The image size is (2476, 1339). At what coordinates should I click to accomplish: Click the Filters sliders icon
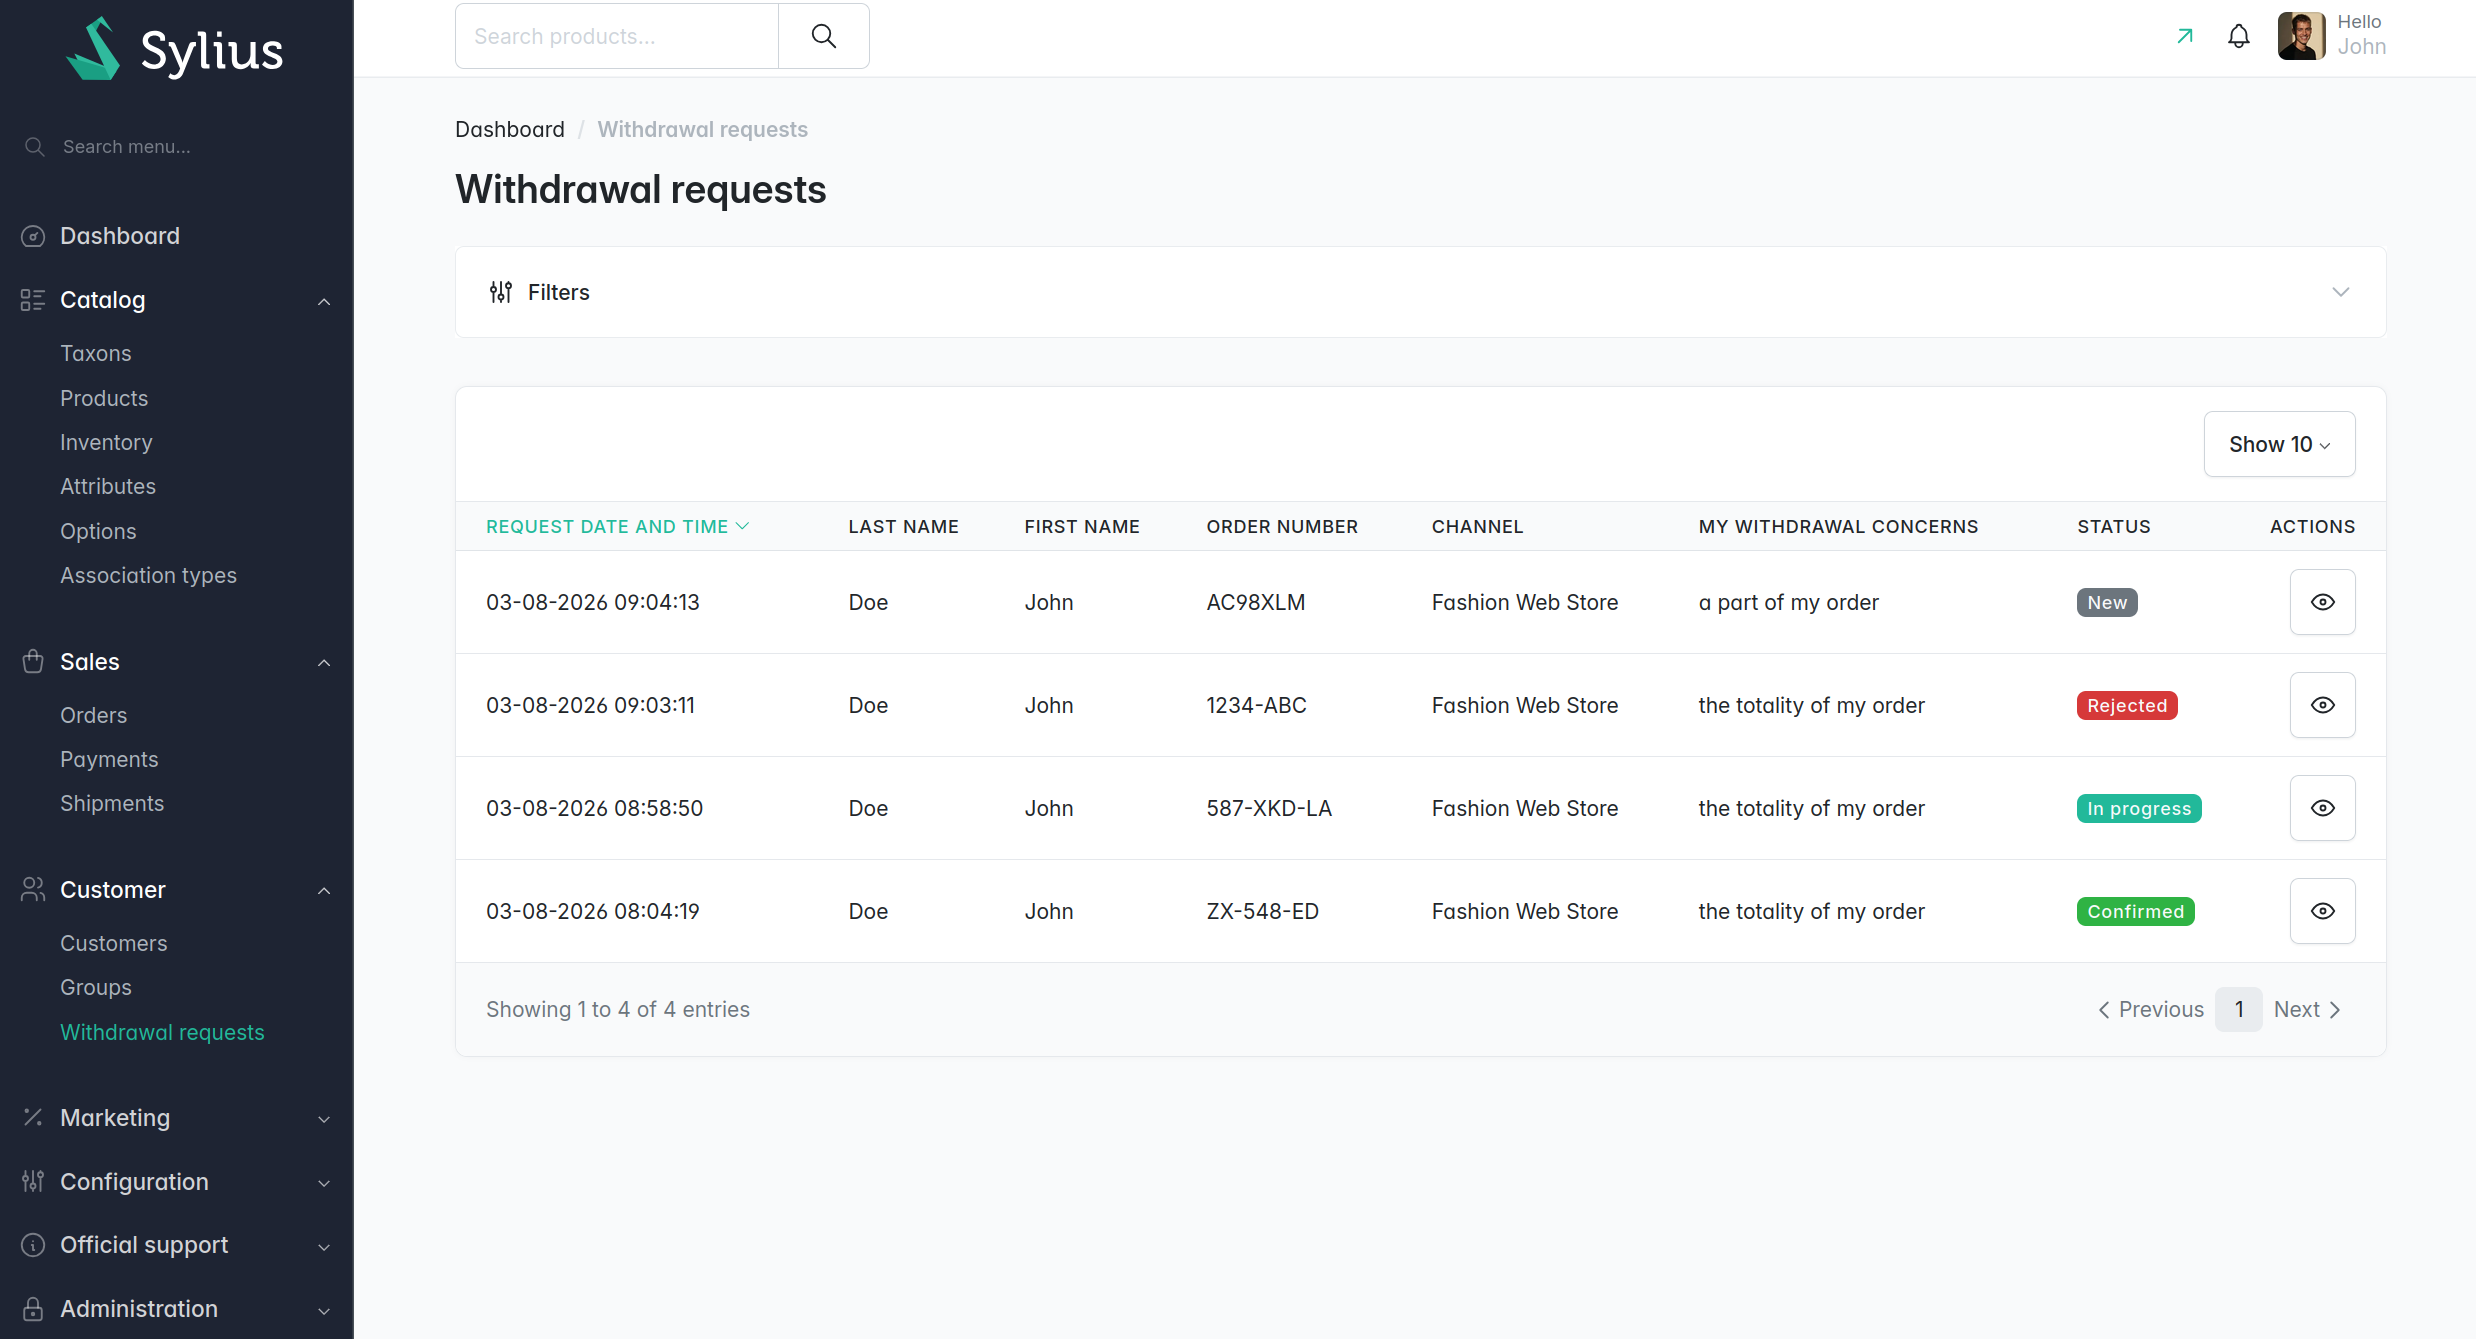click(x=501, y=292)
